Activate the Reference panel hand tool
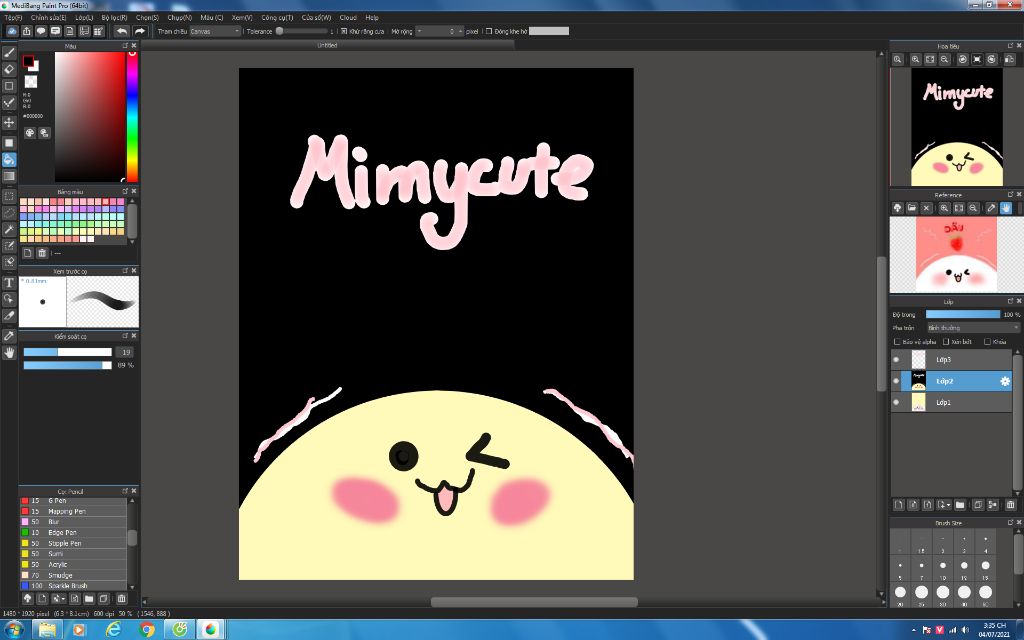This screenshot has width=1024, height=640. click(x=1006, y=208)
